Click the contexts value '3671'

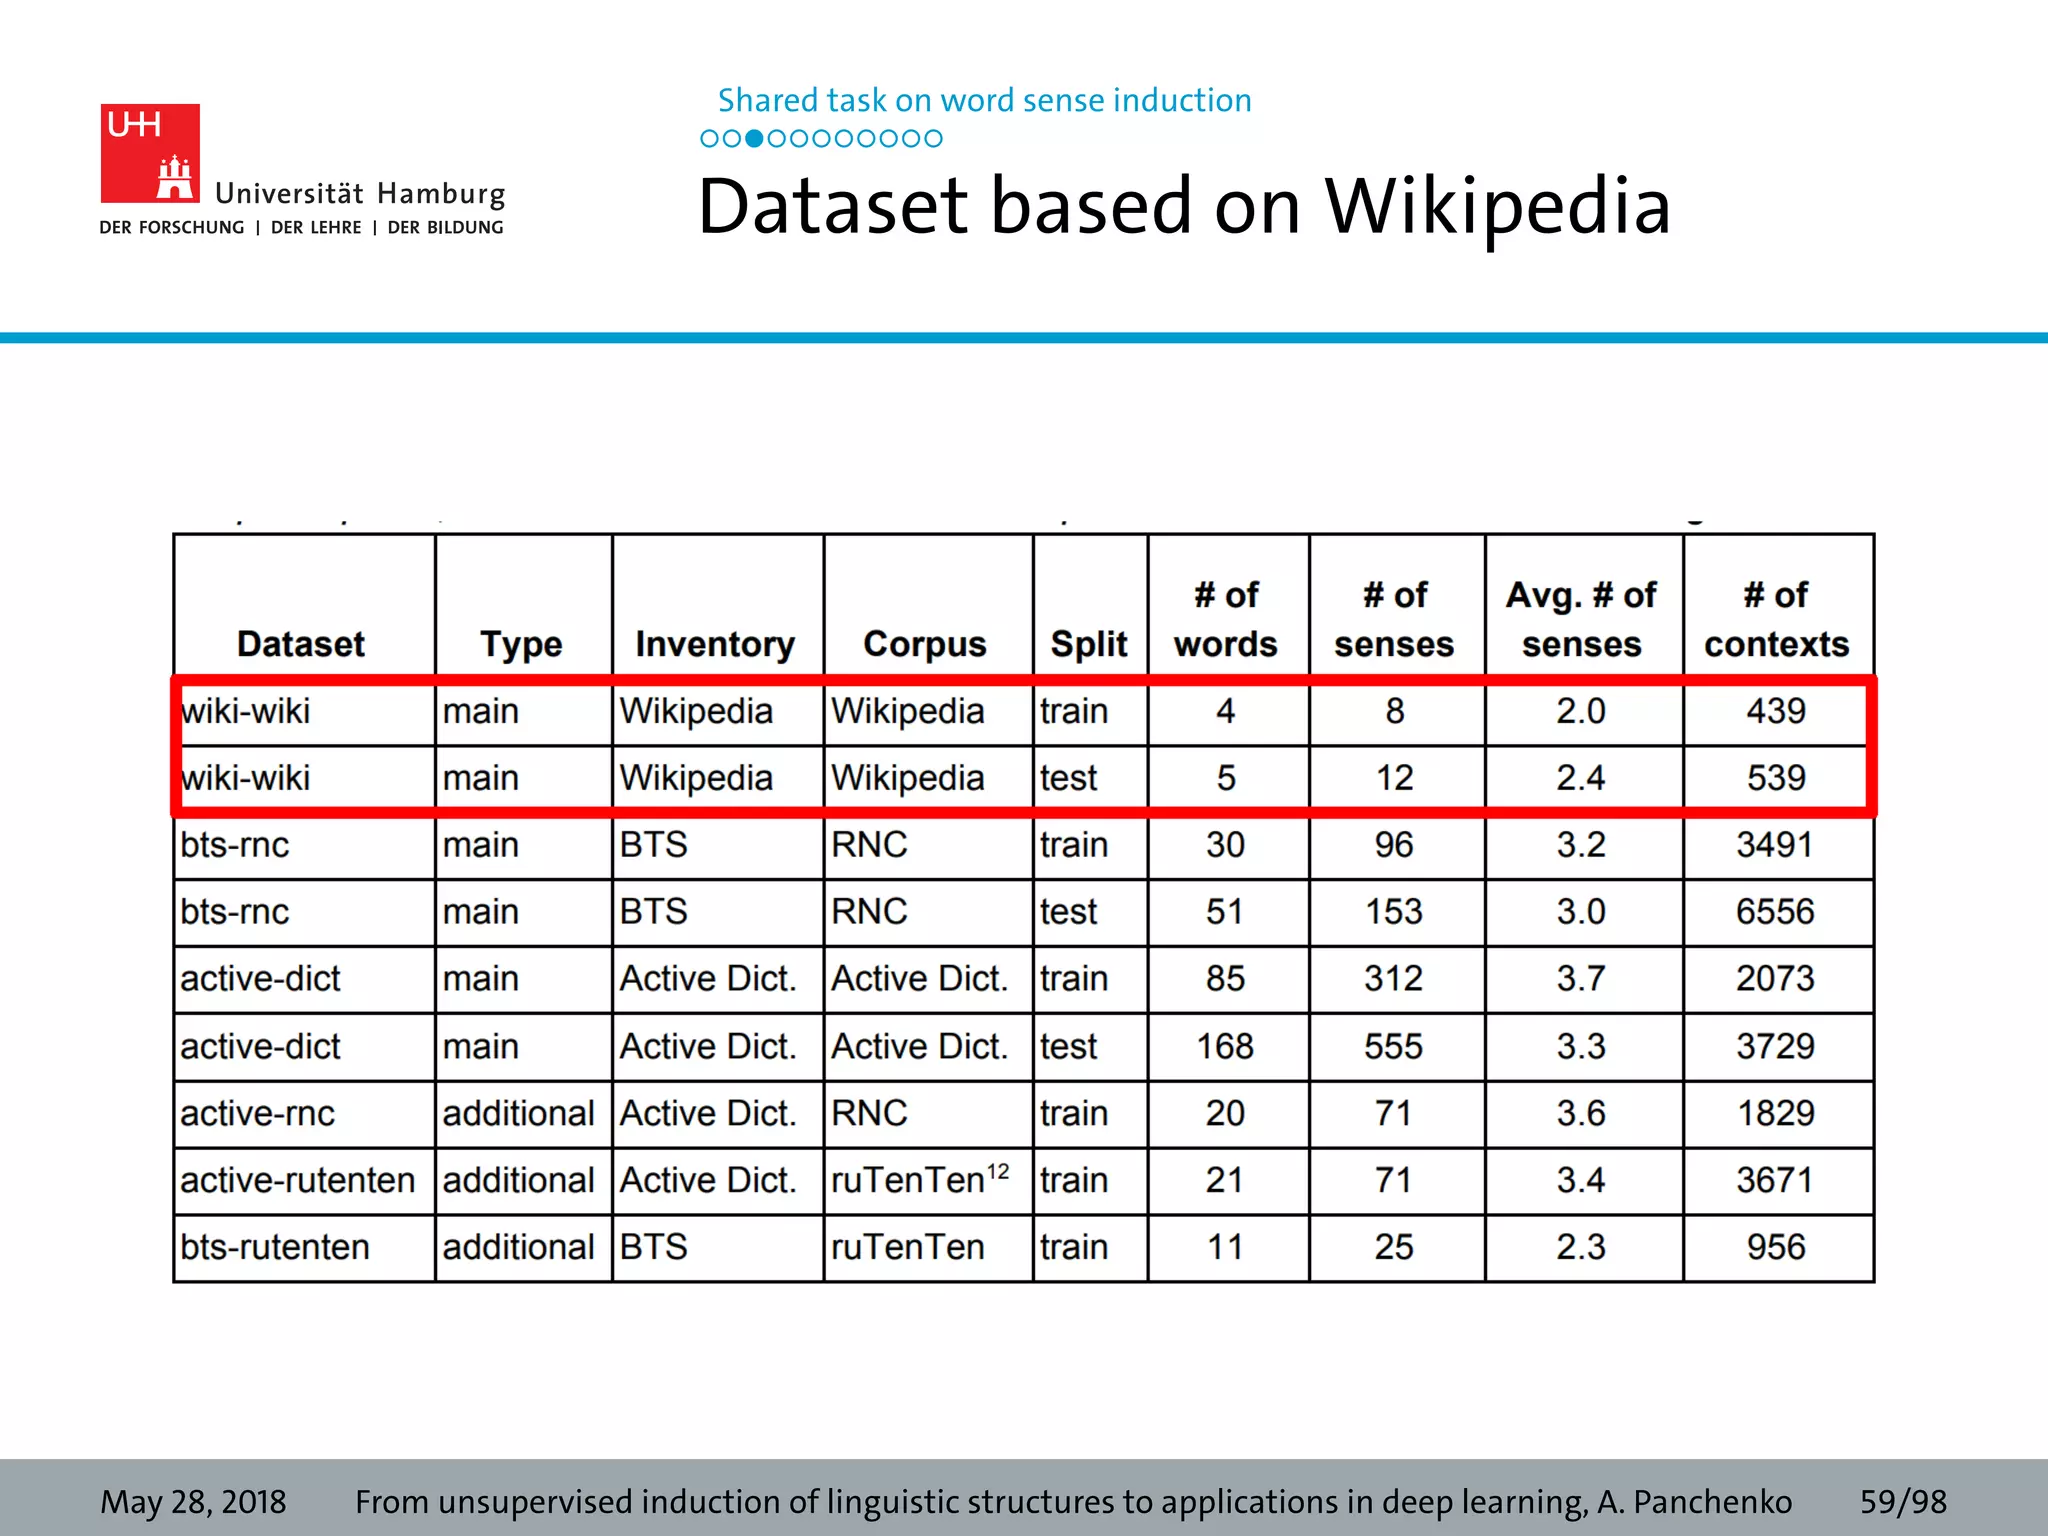[x=1775, y=1180]
